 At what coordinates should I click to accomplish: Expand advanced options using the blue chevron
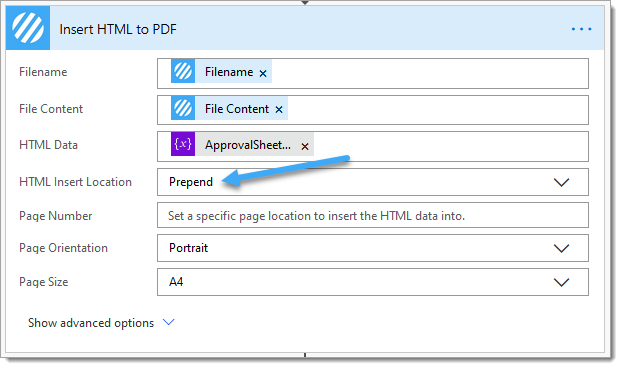click(169, 322)
